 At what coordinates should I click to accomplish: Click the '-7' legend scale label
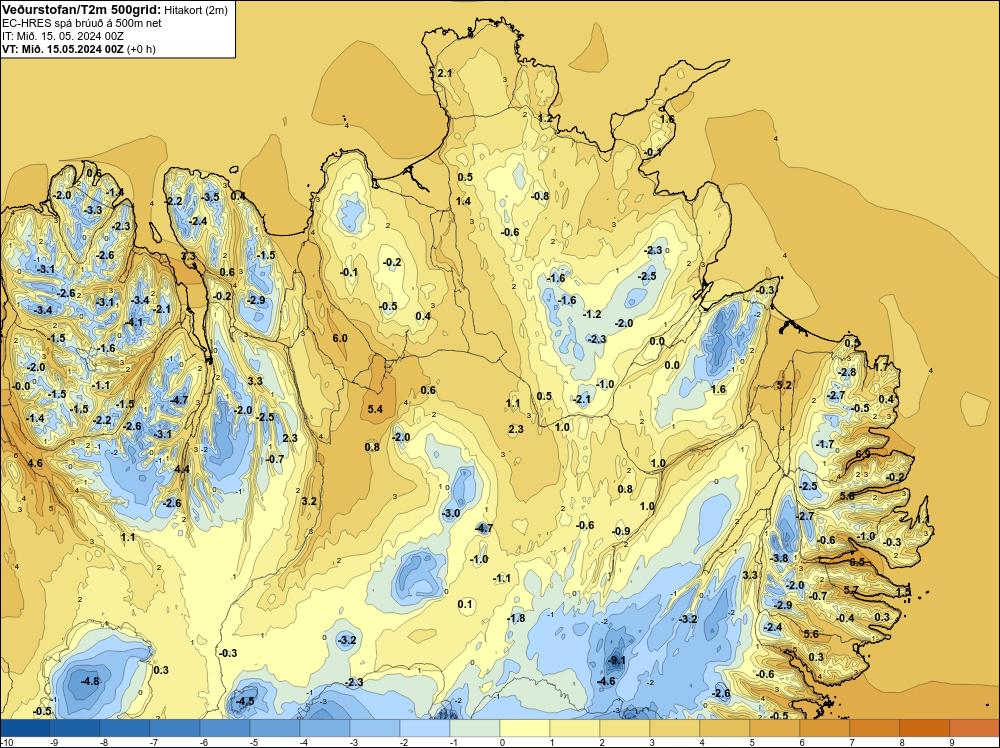(x=153, y=742)
